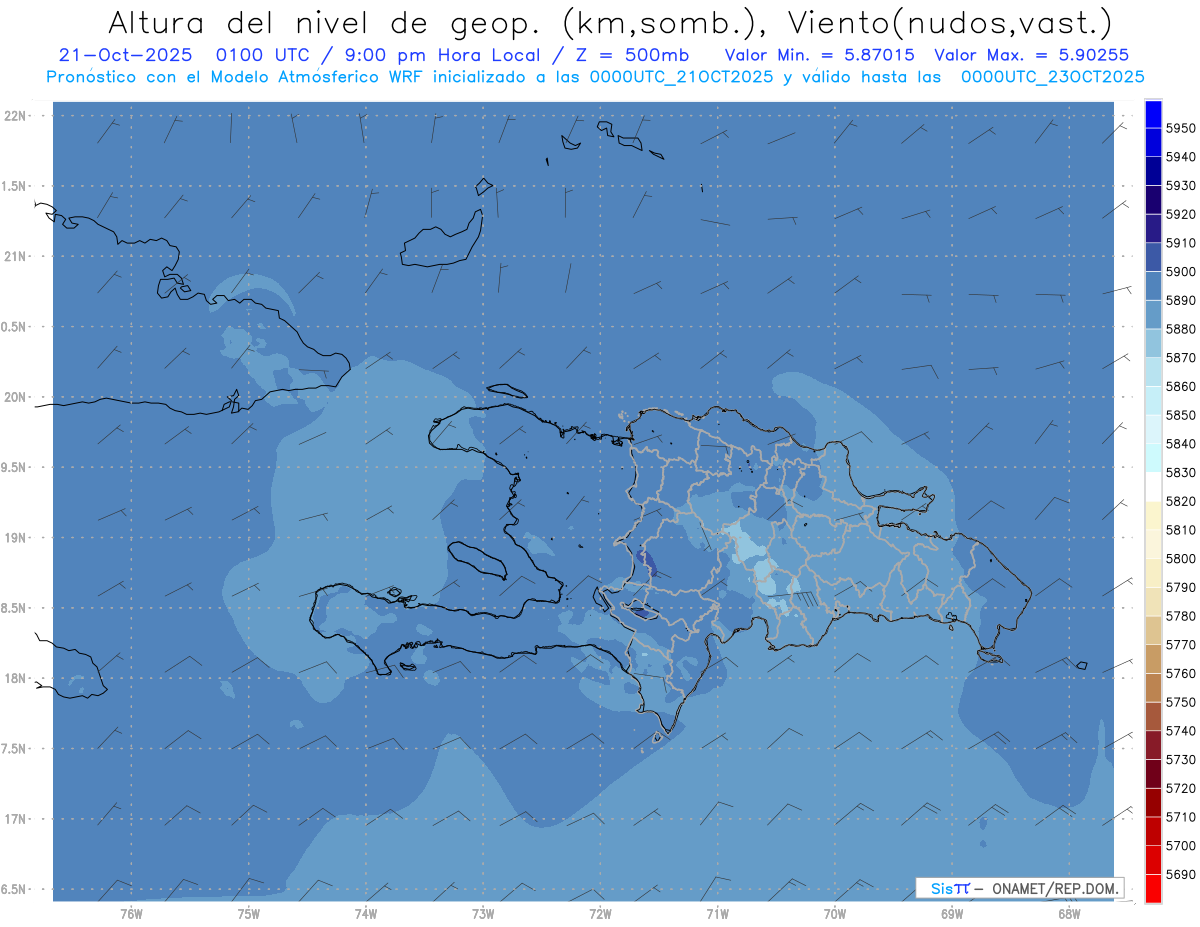The image size is (1200, 927).
Task: Select the '5710' colorbar value
Action: point(1181,817)
